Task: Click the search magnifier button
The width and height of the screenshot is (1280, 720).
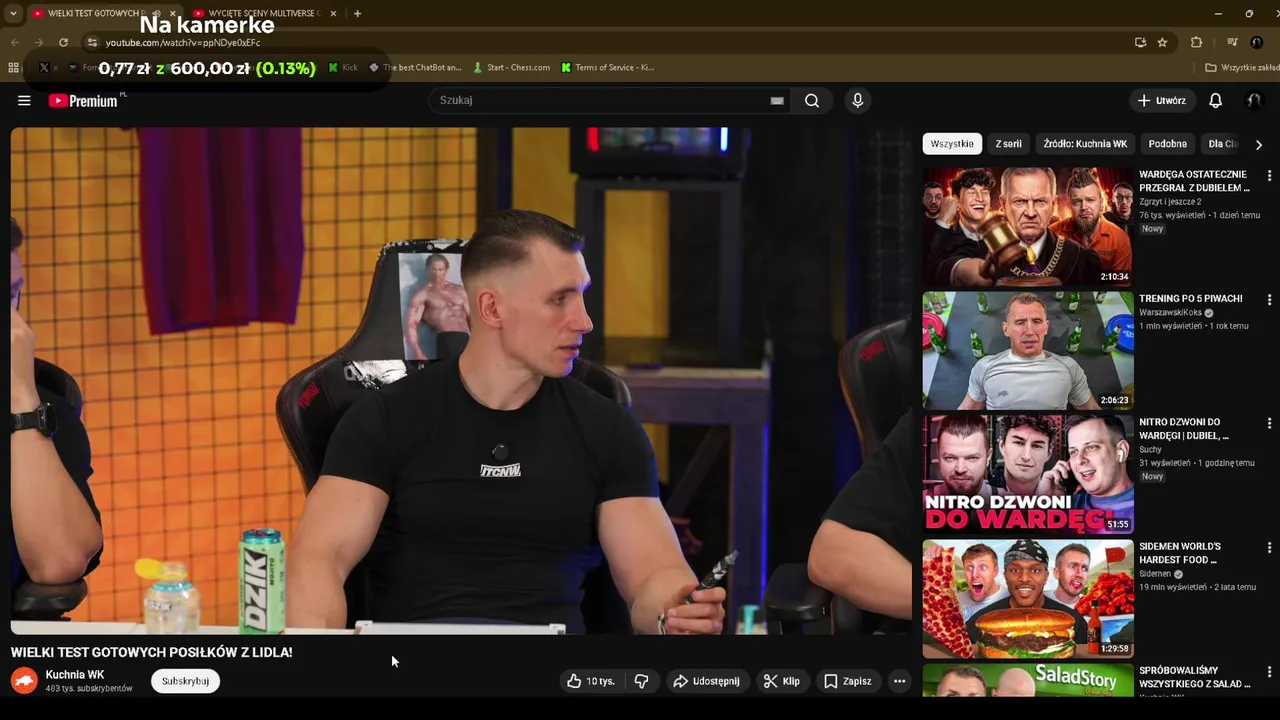Action: (x=812, y=100)
